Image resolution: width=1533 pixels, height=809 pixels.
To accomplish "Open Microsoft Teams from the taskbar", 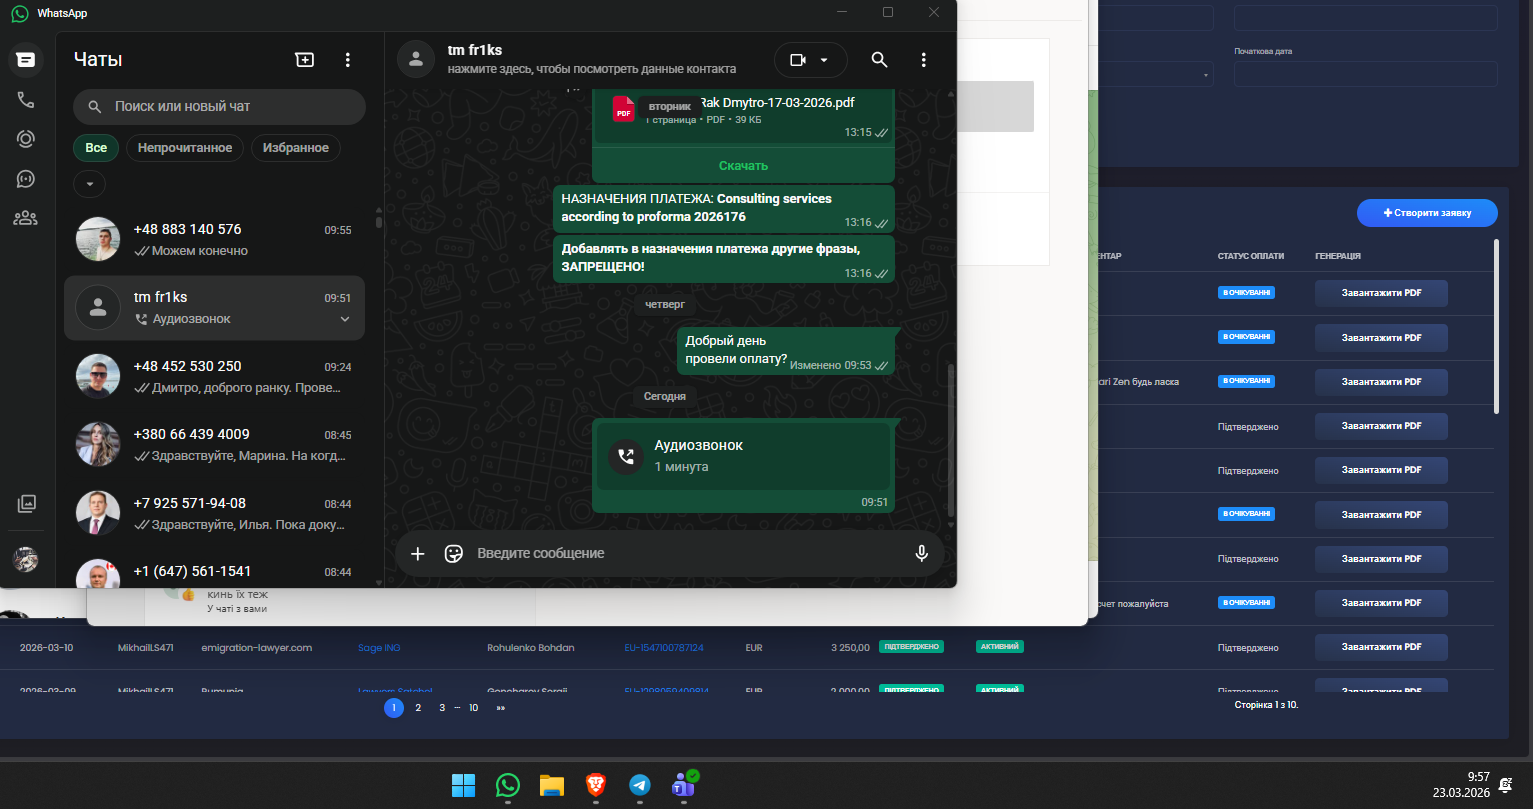I will tap(684, 786).
